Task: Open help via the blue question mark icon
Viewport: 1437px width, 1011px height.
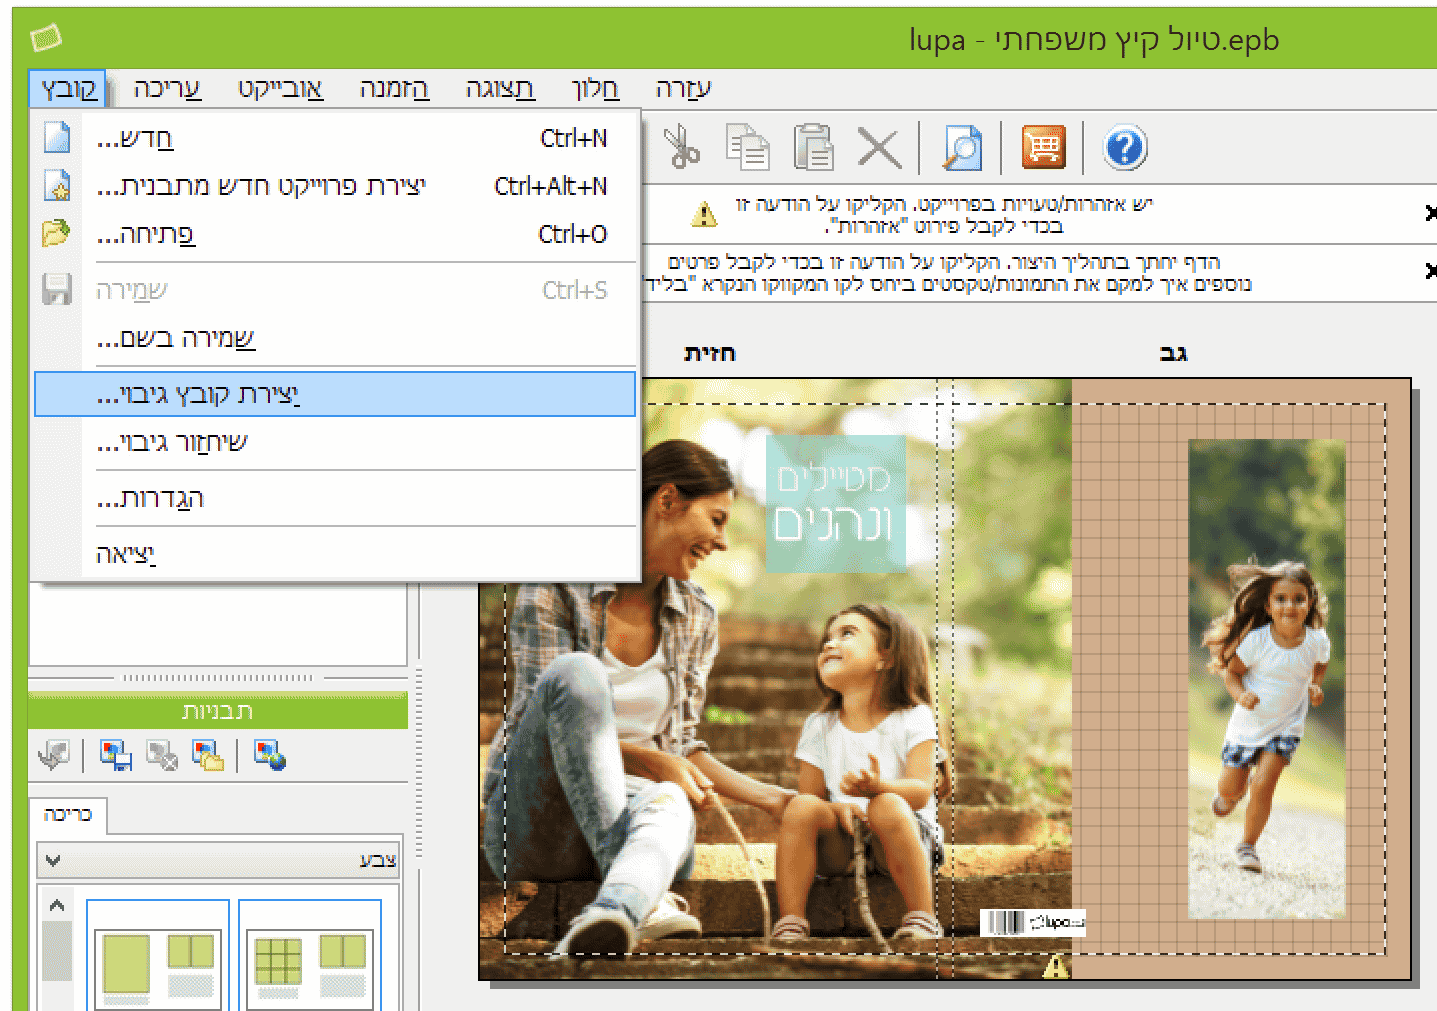Action: [1126, 147]
